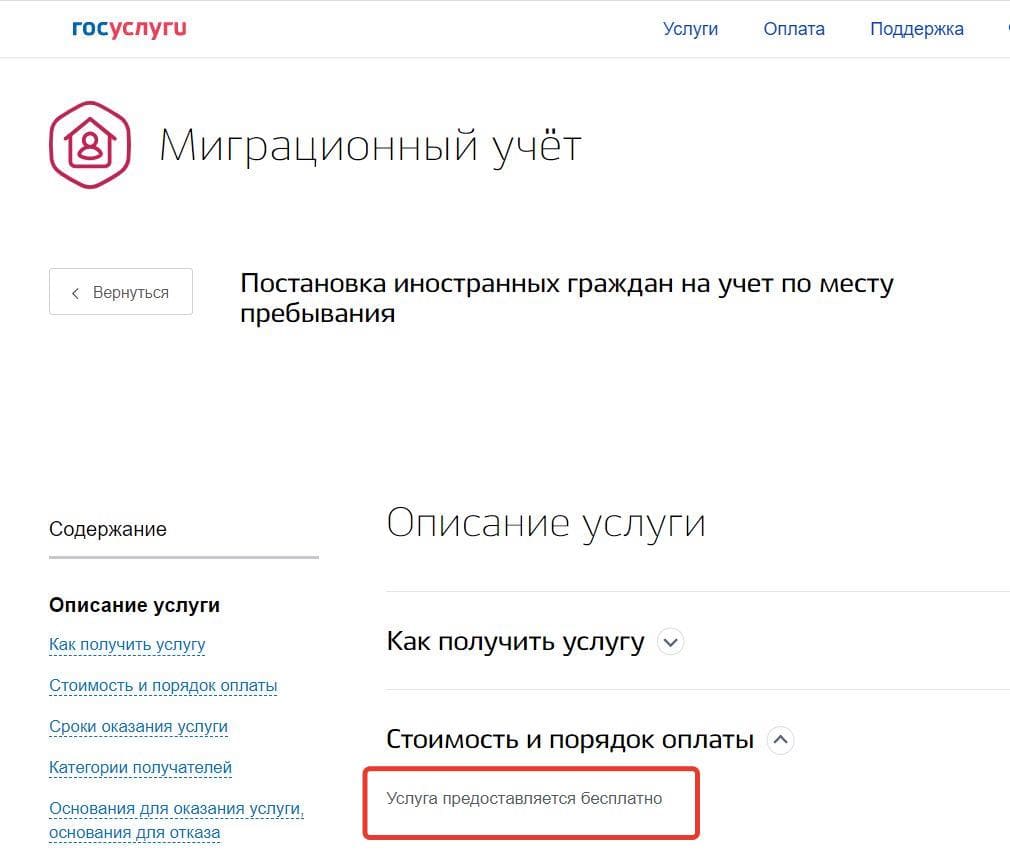Click the Госуслуги logo

pos(129,28)
